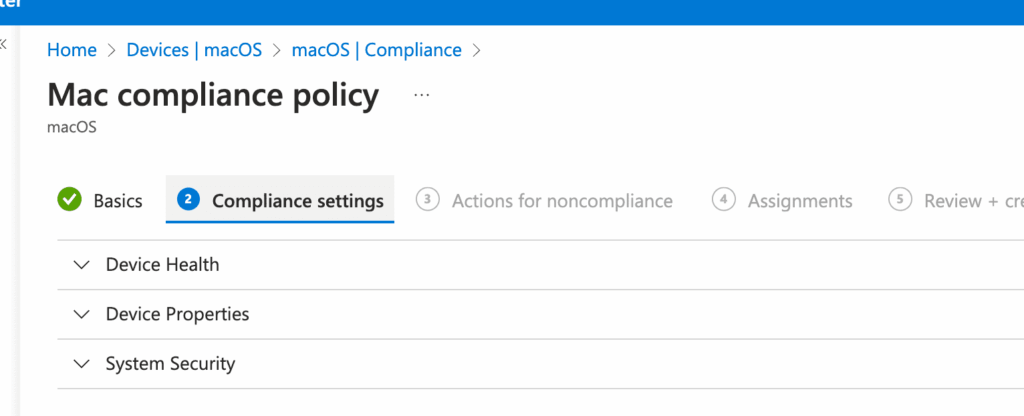Click the Device Health section title
The image size is (1024, 416).
click(162, 265)
